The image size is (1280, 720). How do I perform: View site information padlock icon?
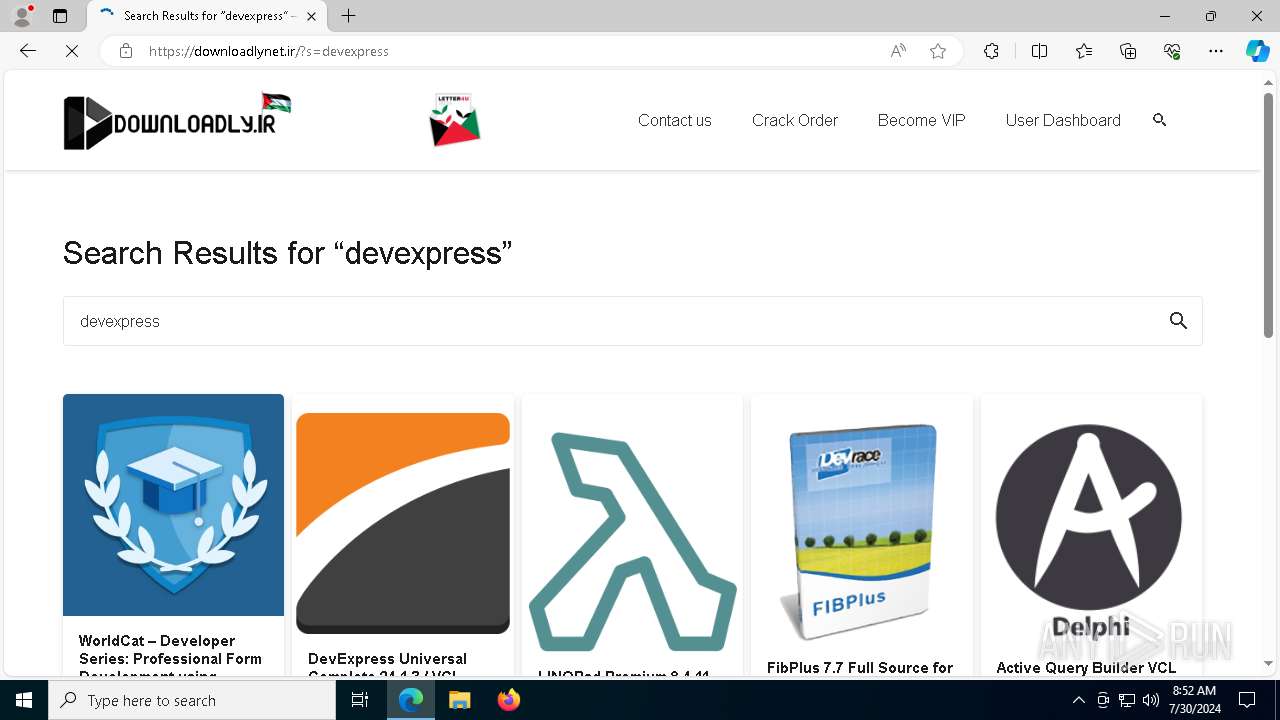tap(126, 51)
